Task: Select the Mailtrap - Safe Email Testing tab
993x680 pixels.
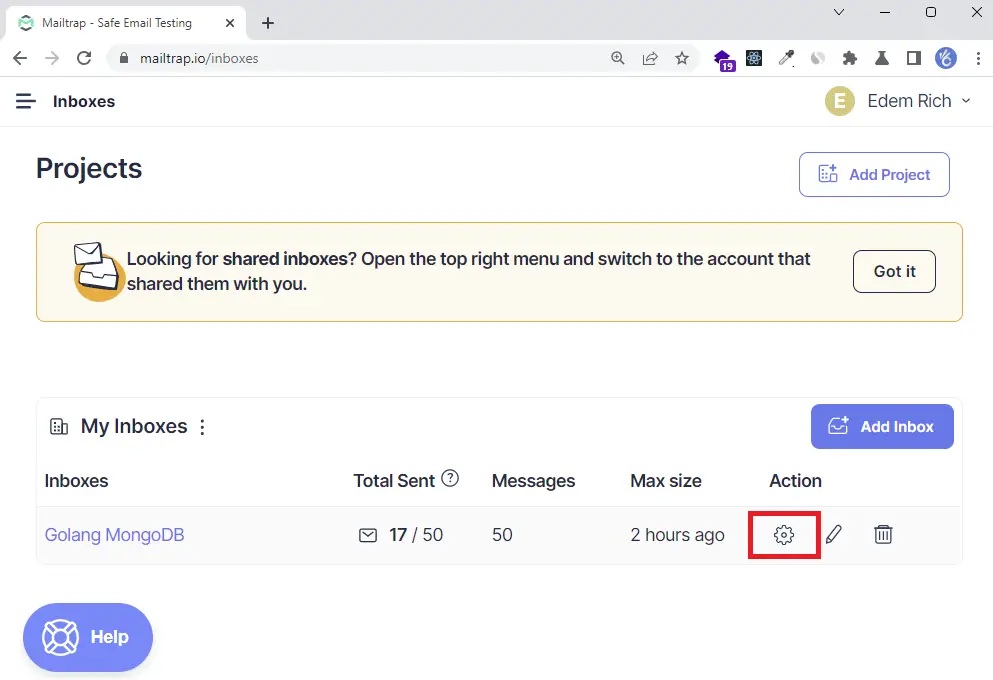Action: 120,22
